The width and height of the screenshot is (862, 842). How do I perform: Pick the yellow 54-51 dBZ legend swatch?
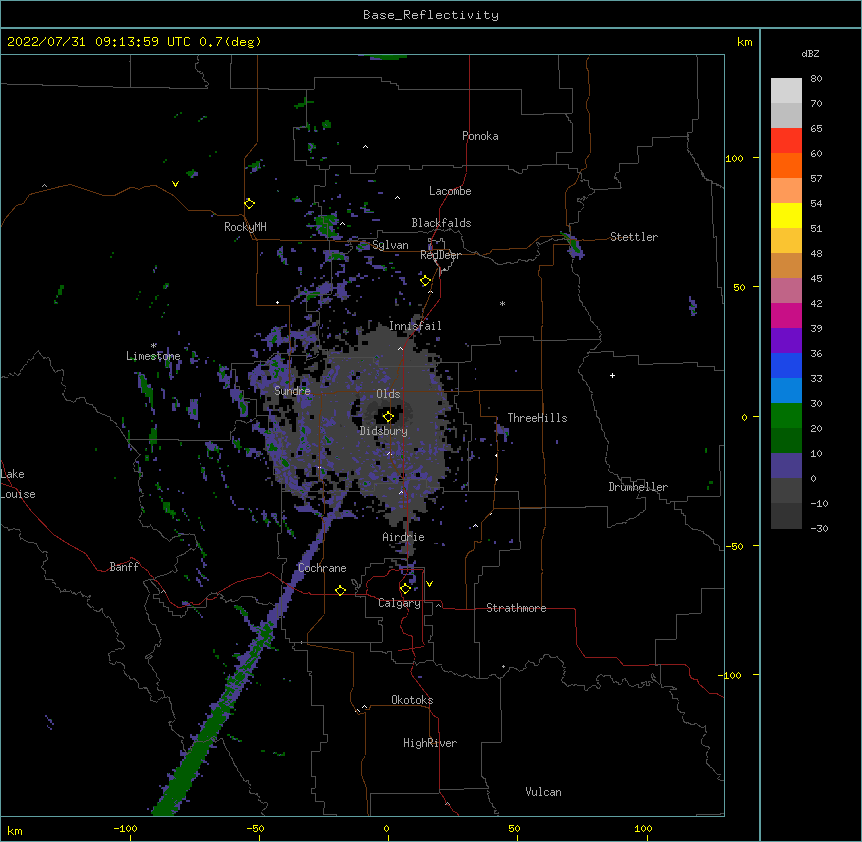[x=786, y=215]
